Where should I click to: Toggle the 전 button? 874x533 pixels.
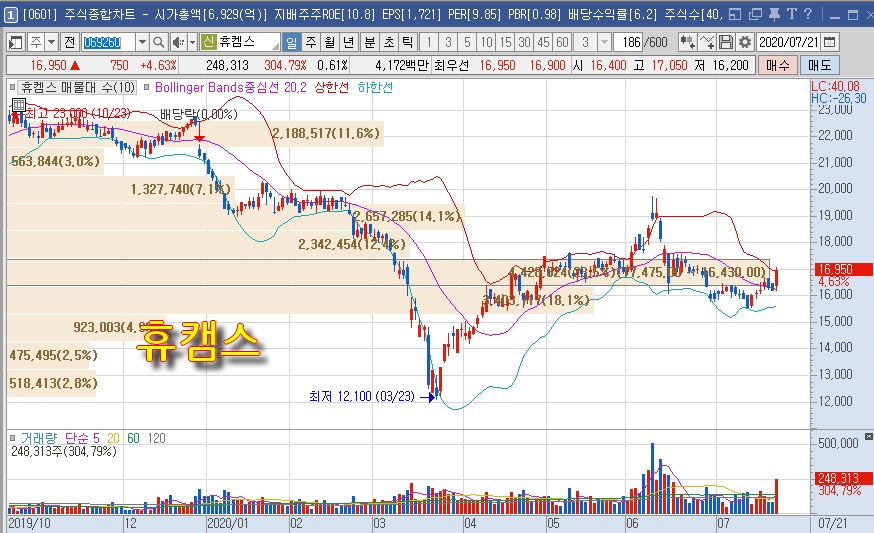tap(69, 42)
